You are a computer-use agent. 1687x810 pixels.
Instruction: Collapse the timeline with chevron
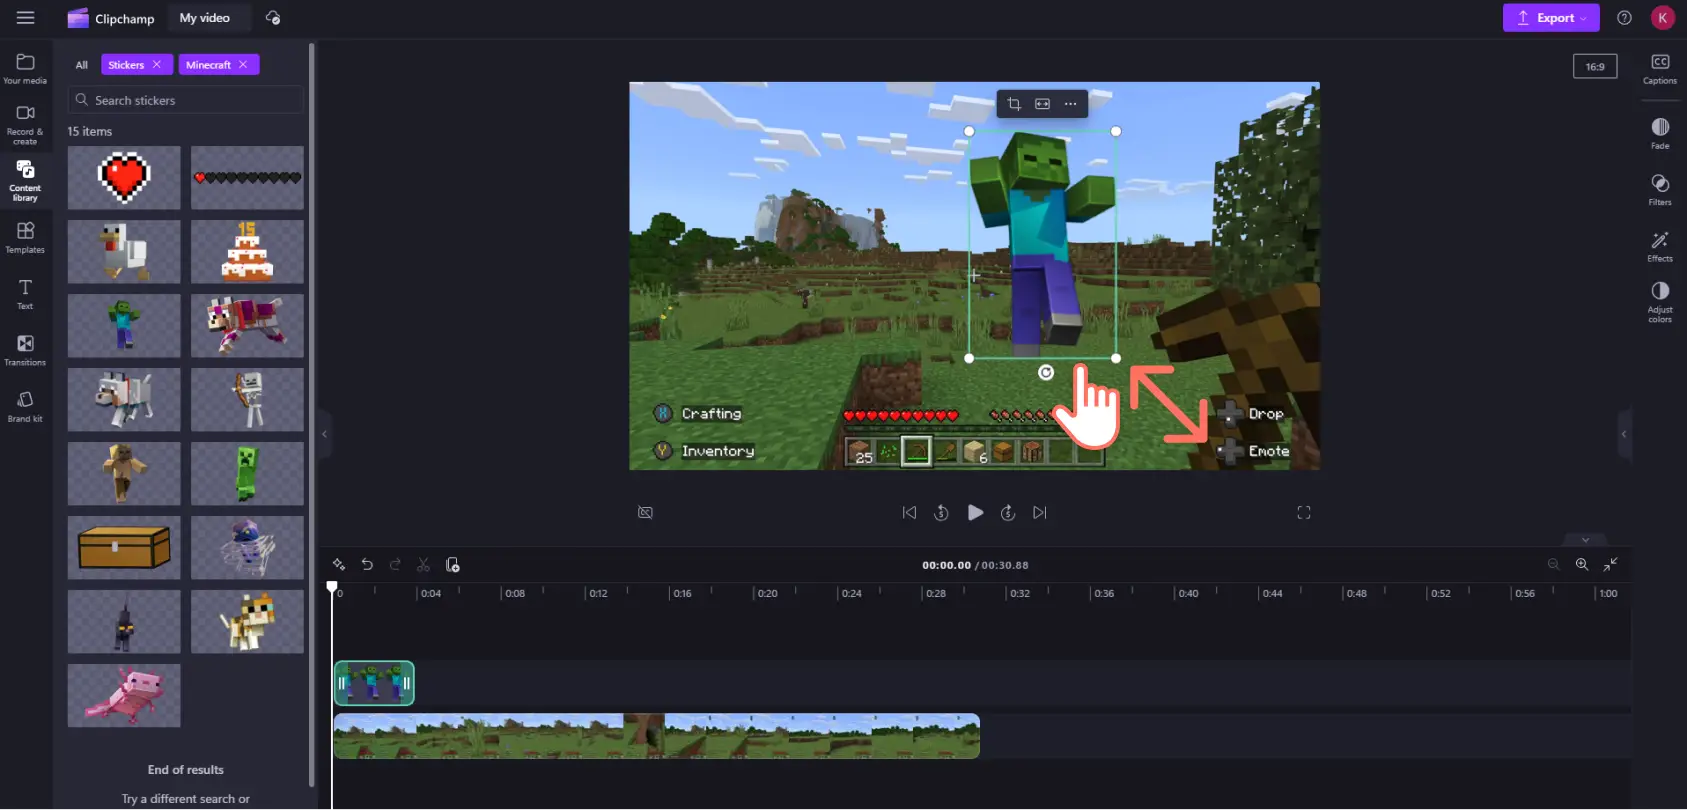(1585, 540)
